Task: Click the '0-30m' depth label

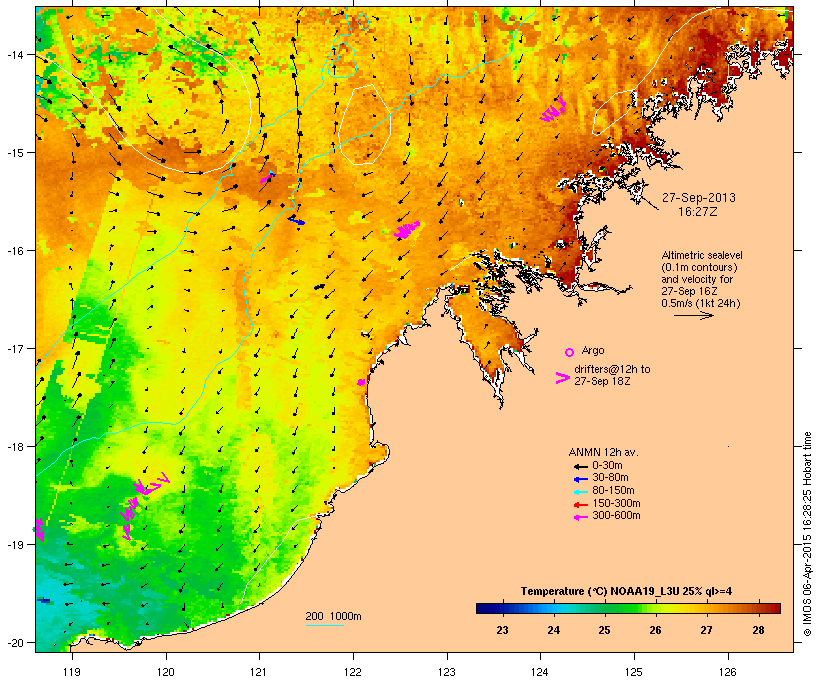Action: [607, 466]
